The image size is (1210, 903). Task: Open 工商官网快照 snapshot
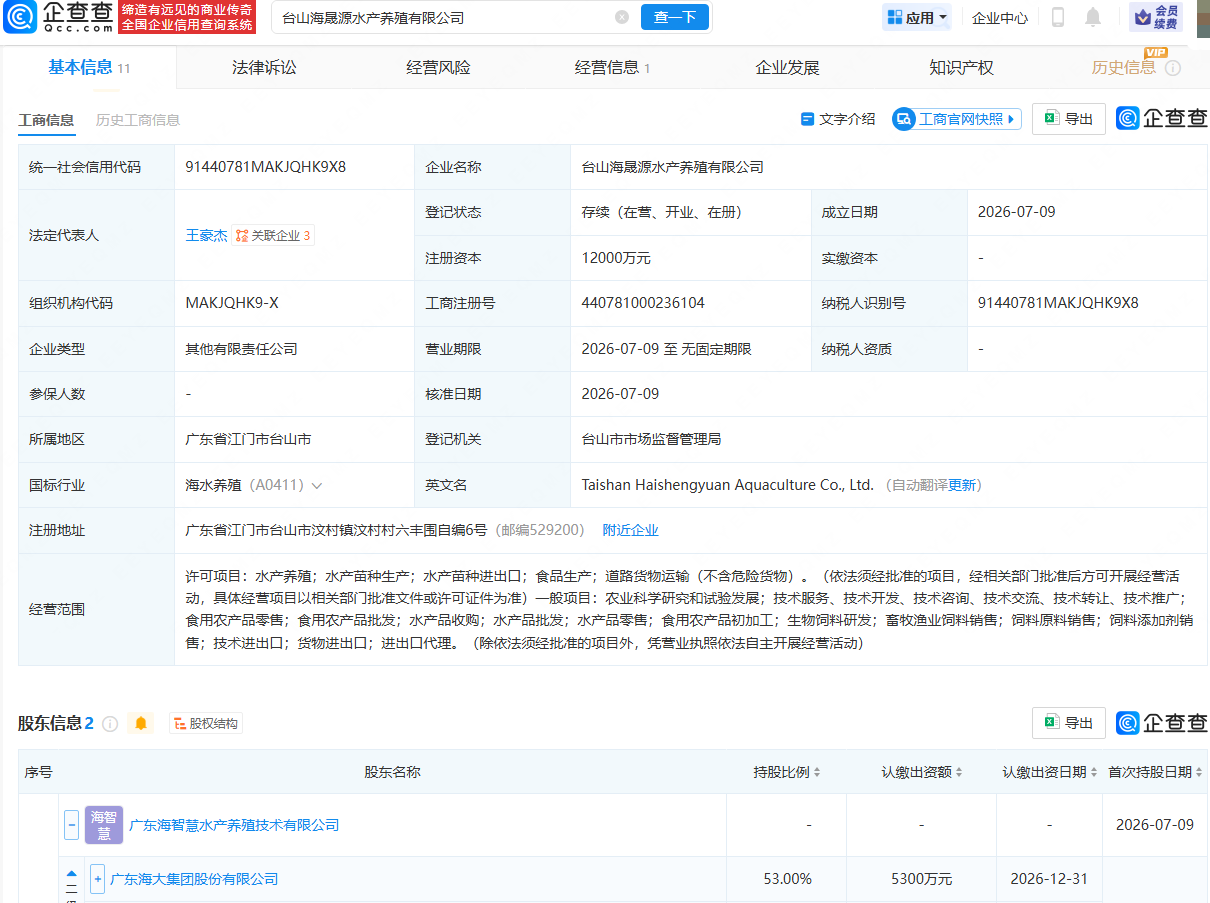coord(956,119)
